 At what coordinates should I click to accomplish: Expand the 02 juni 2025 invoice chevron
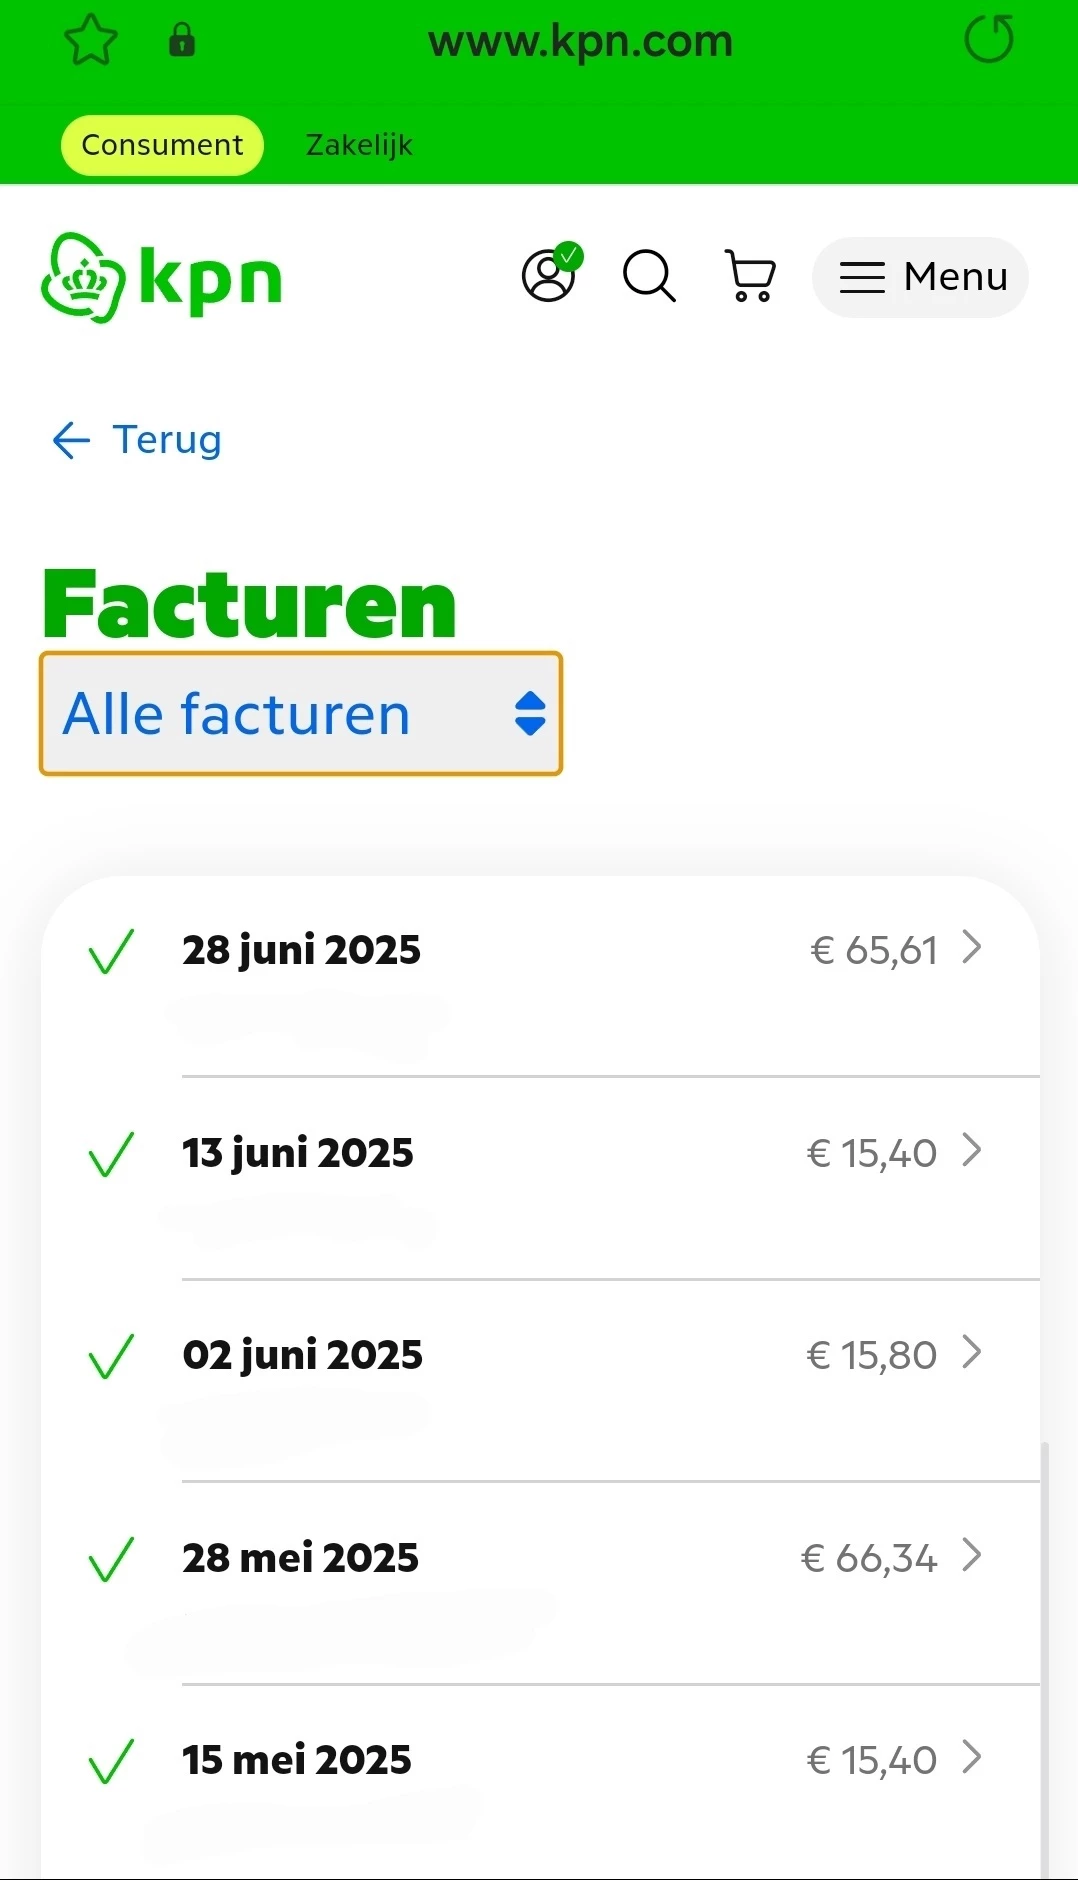pyautogui.click(x=971, y=1352)
